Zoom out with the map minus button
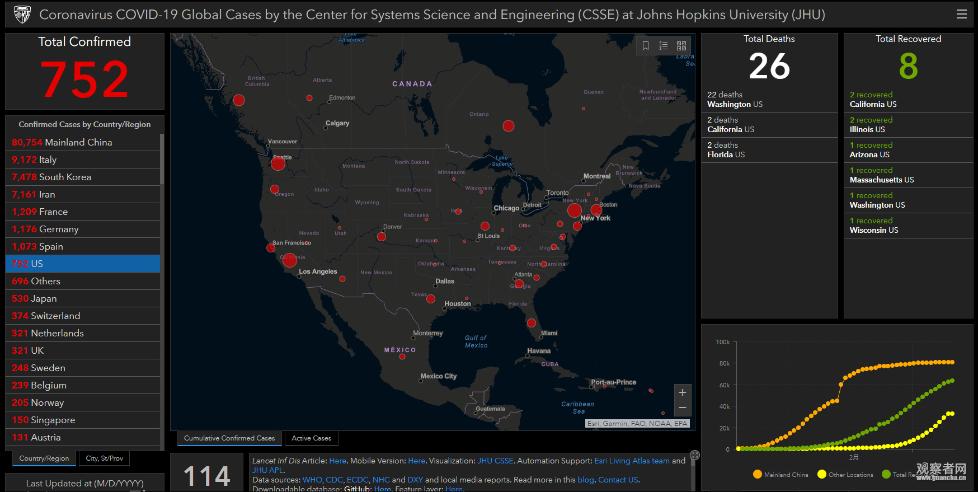 (682, 408)
